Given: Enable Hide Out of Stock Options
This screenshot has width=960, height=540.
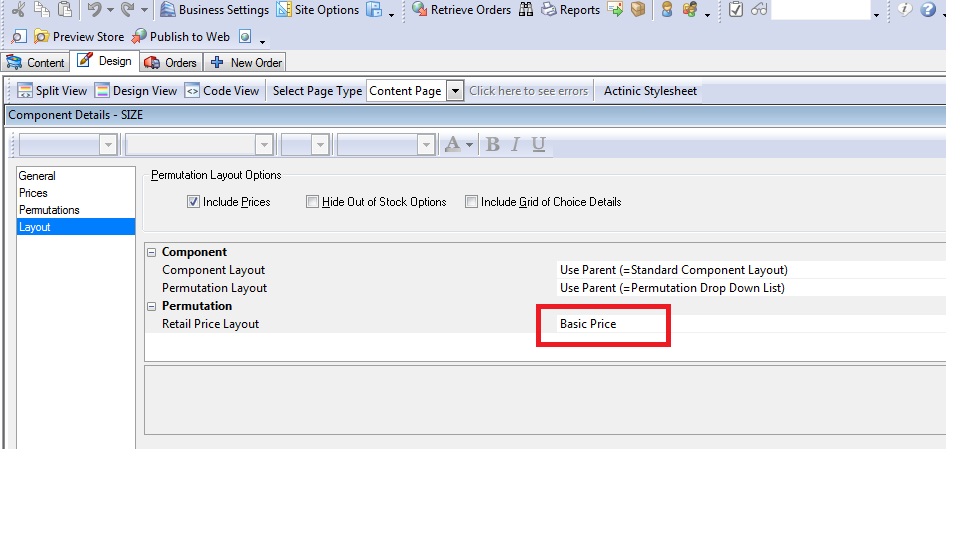Looking at the screenshot, I should pyautogui.click(x=313, y=202).
